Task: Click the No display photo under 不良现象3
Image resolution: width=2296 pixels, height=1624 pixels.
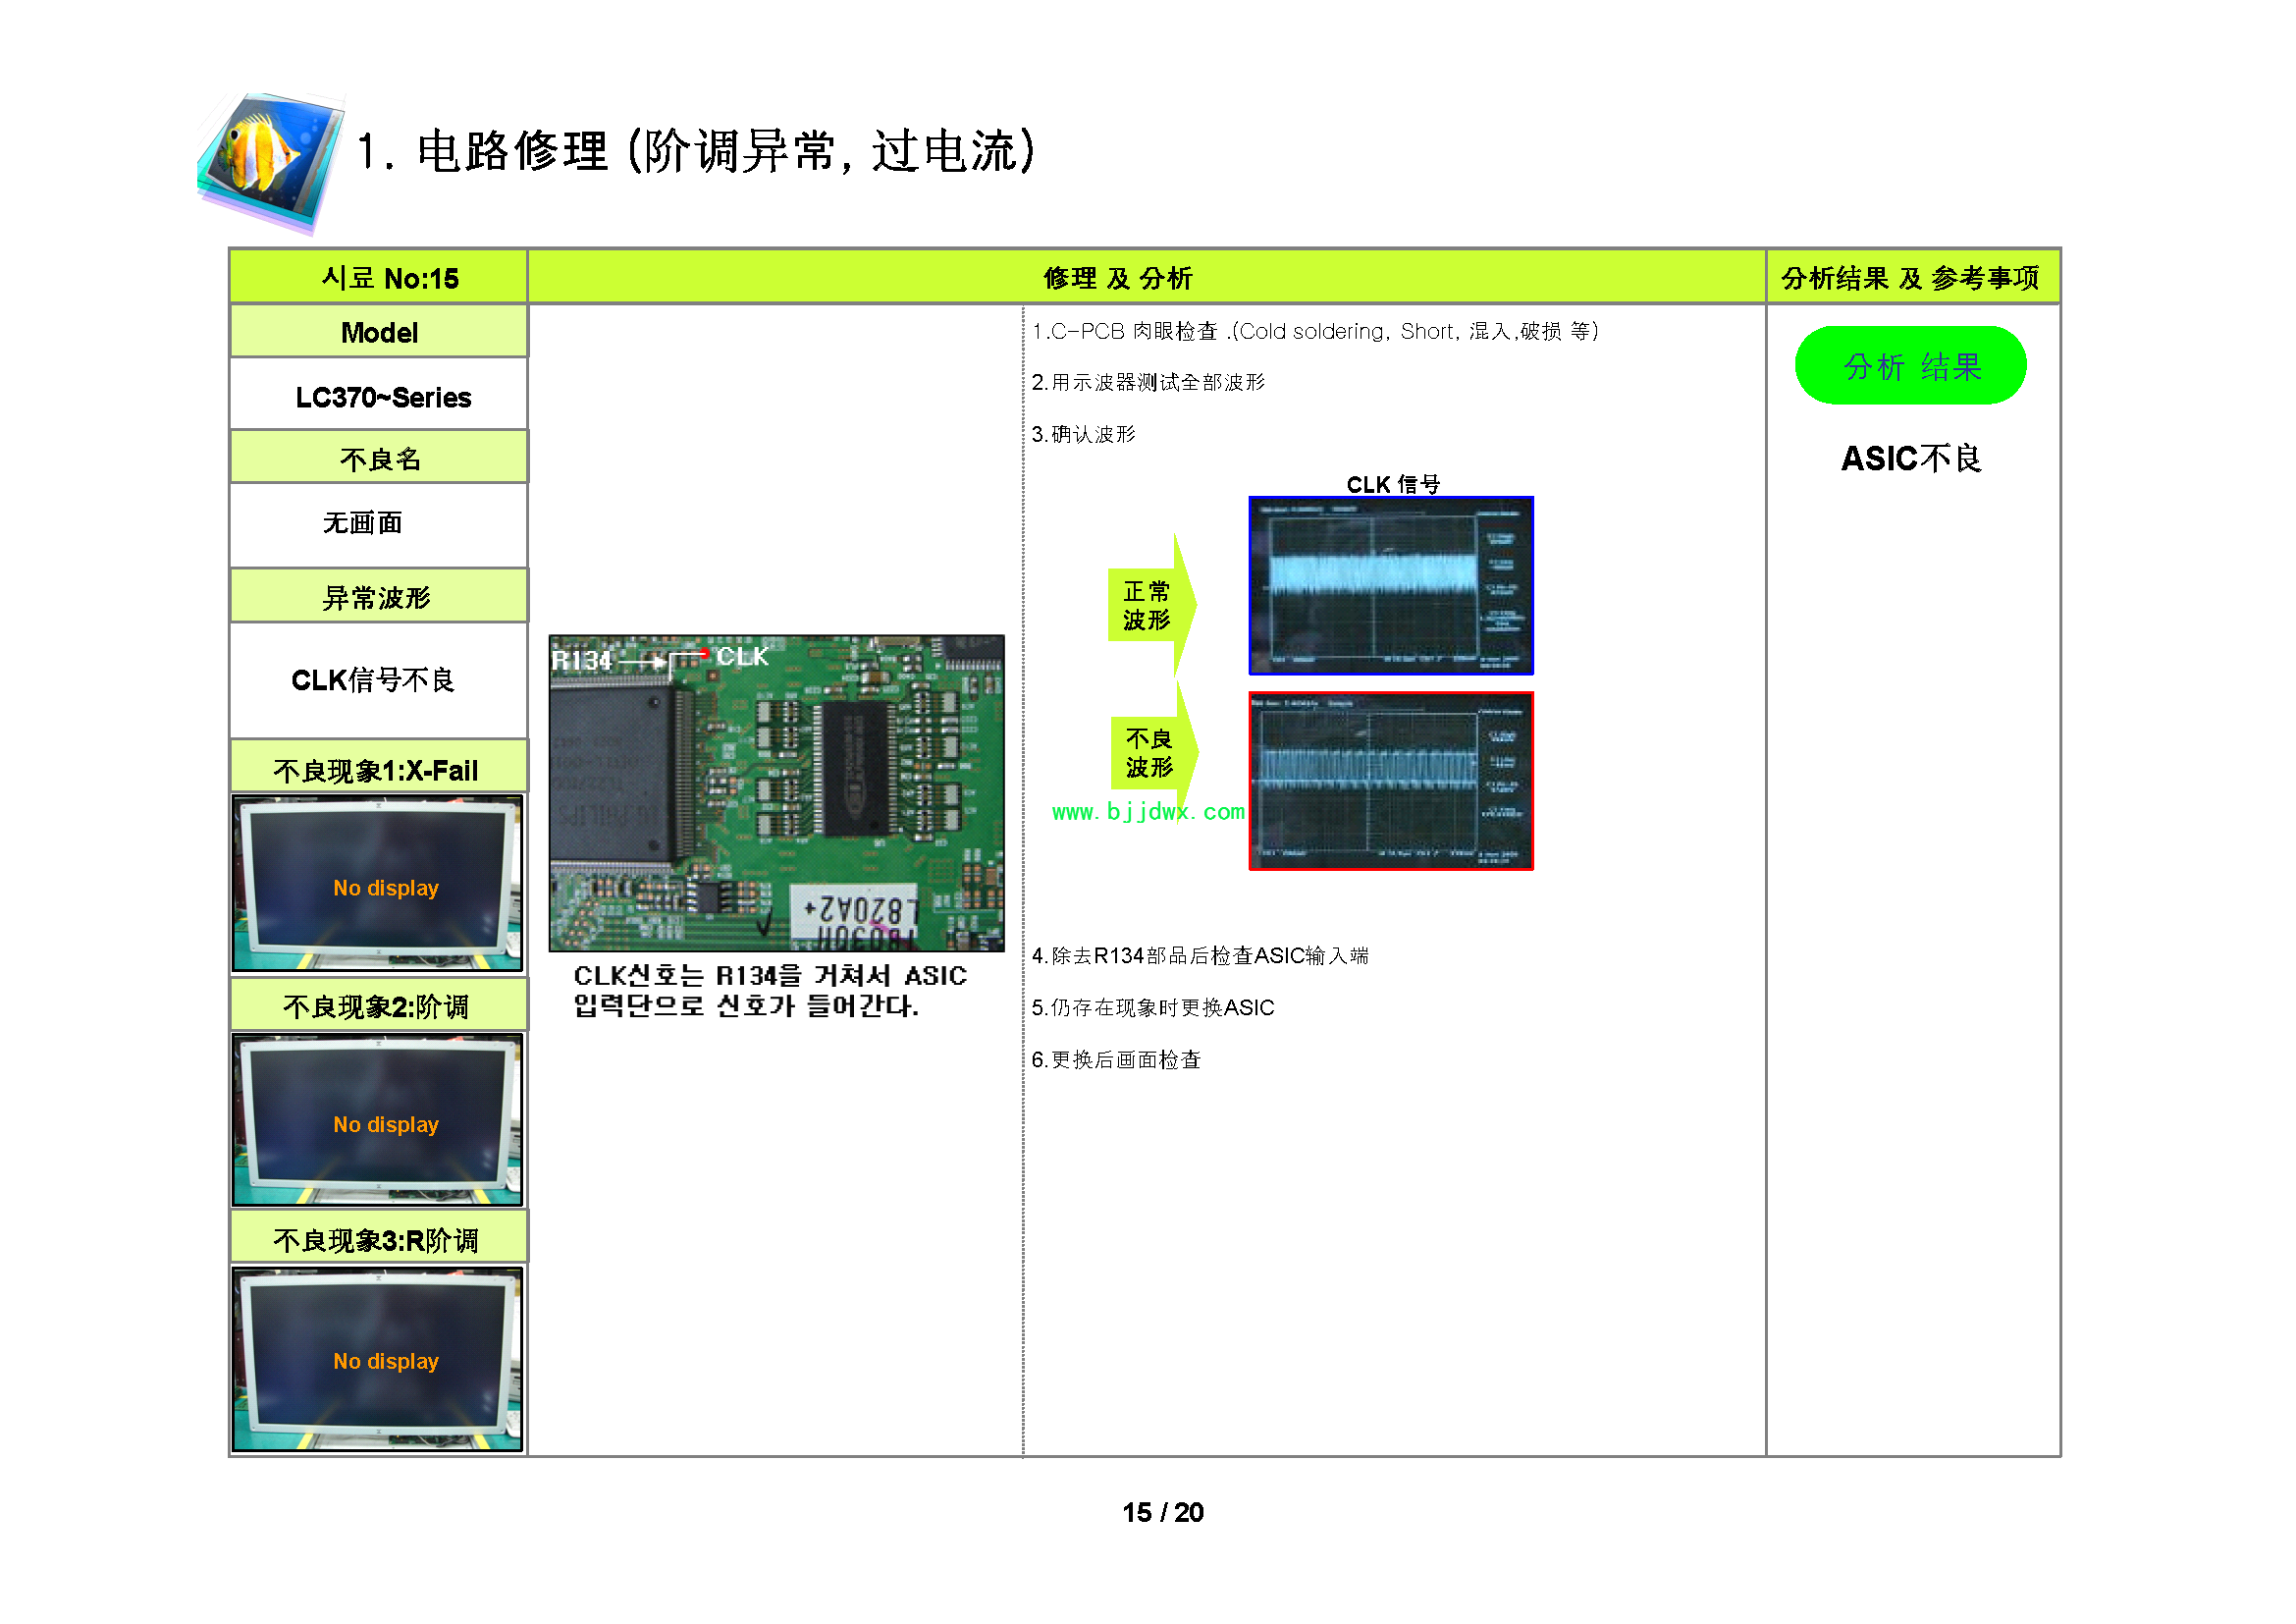Action: (377, 1357)
